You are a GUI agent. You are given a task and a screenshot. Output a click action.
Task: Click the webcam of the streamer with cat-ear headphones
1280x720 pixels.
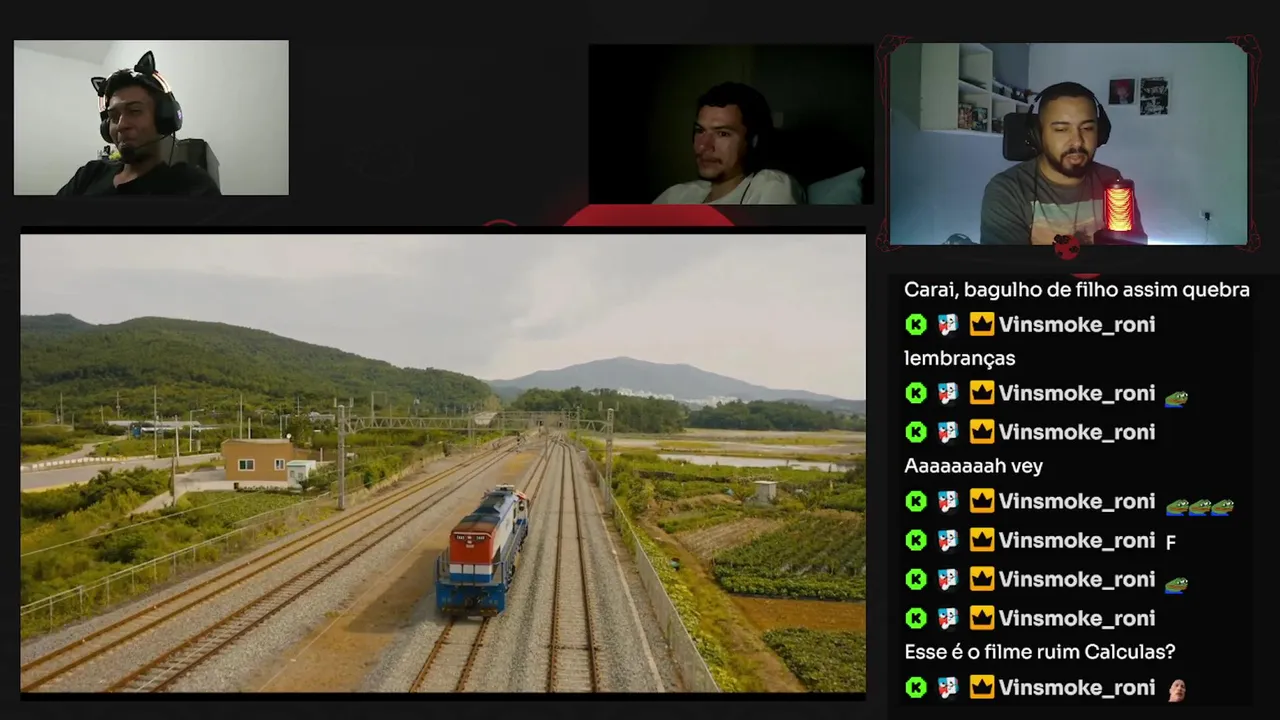pos(151,118)
